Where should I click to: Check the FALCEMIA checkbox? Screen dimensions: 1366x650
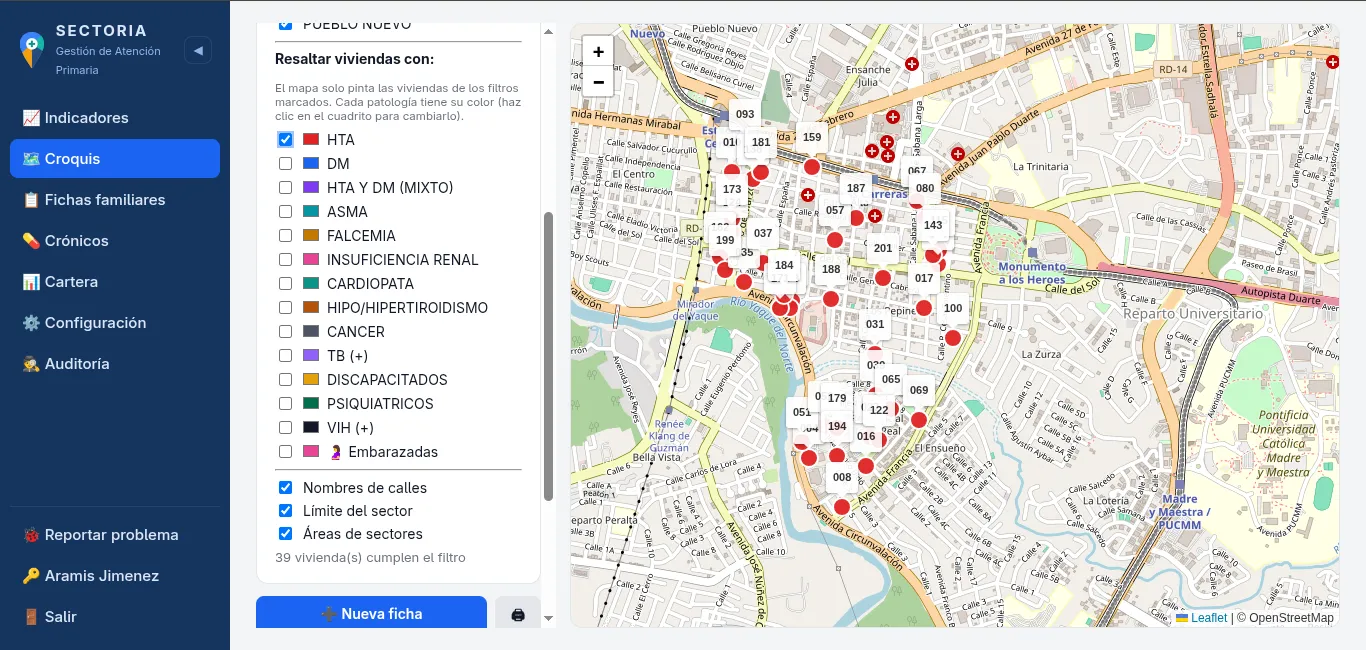pos(285,236)
